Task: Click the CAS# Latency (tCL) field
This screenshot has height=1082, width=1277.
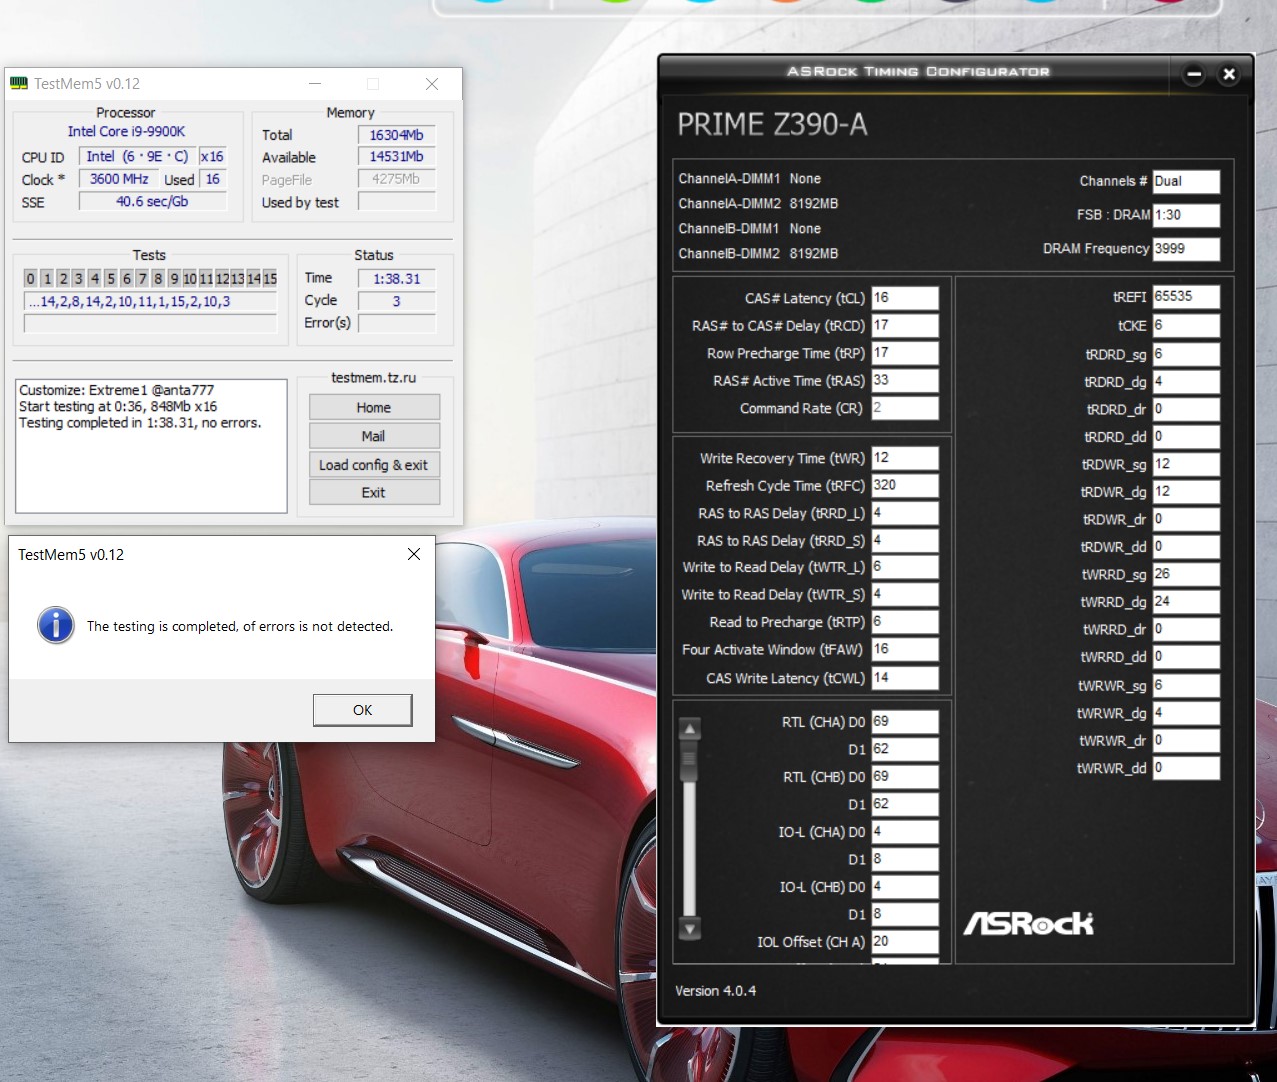Action: 905,298
